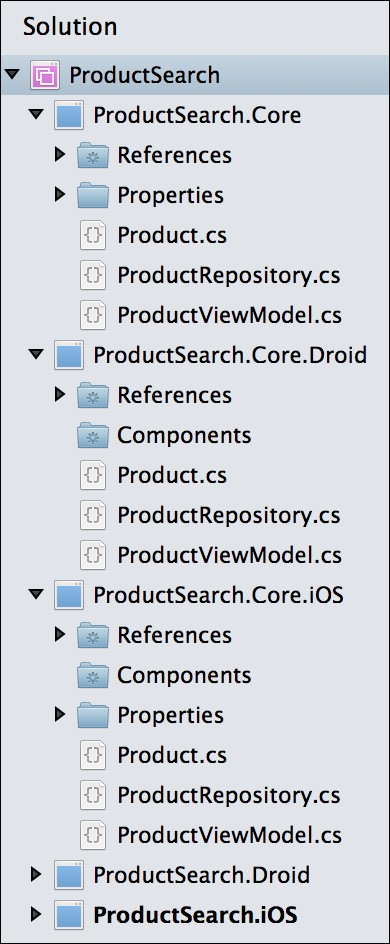The width and height of the screenshot is (390, 944).
Task: Expand Properties under ProductSearch.Core.iOS
Action: click(x=60, y=715)
